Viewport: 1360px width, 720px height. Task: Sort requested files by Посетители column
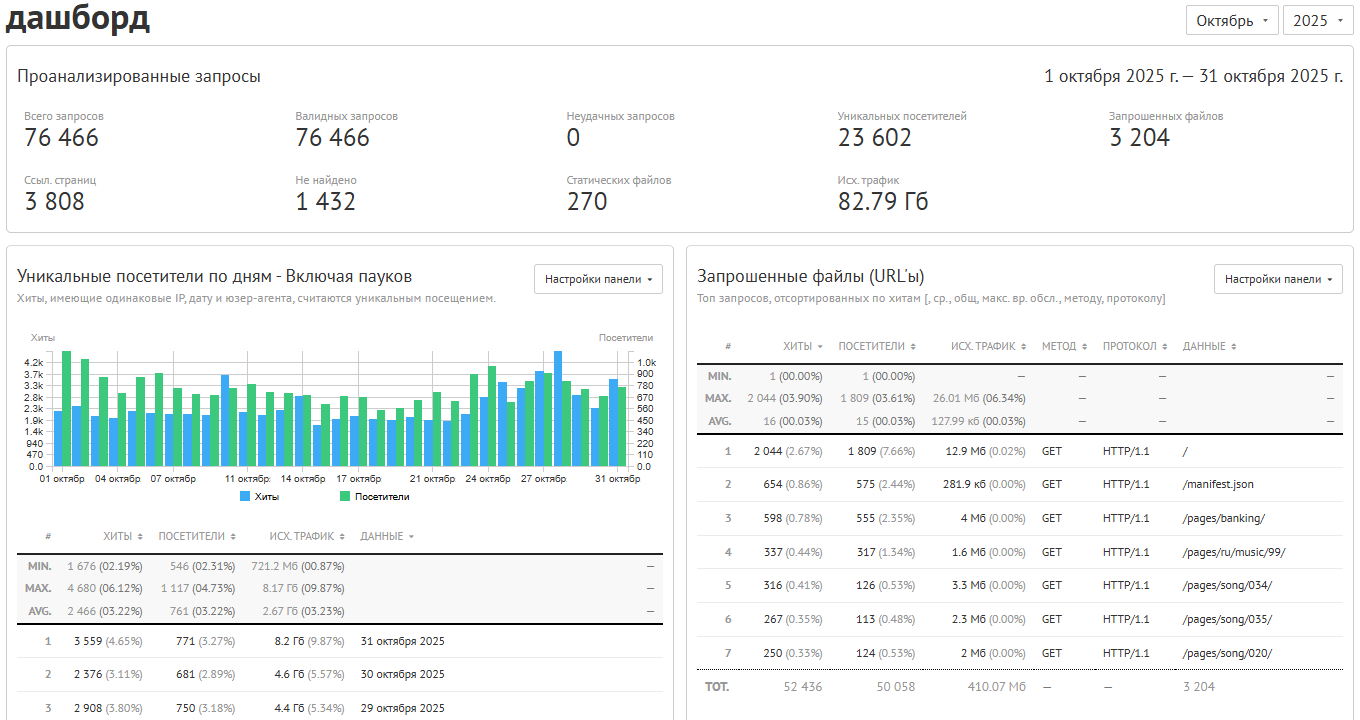tap(877, 347)
